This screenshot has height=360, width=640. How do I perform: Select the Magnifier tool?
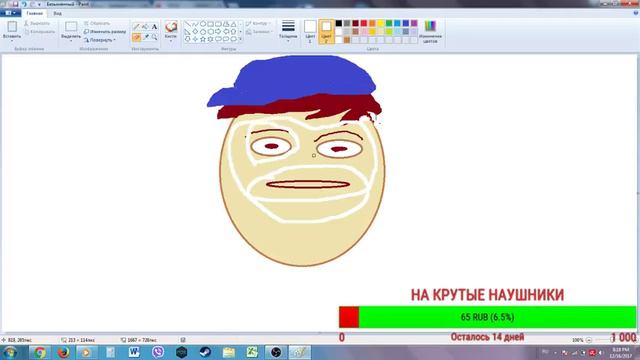(x=154, y=37)
